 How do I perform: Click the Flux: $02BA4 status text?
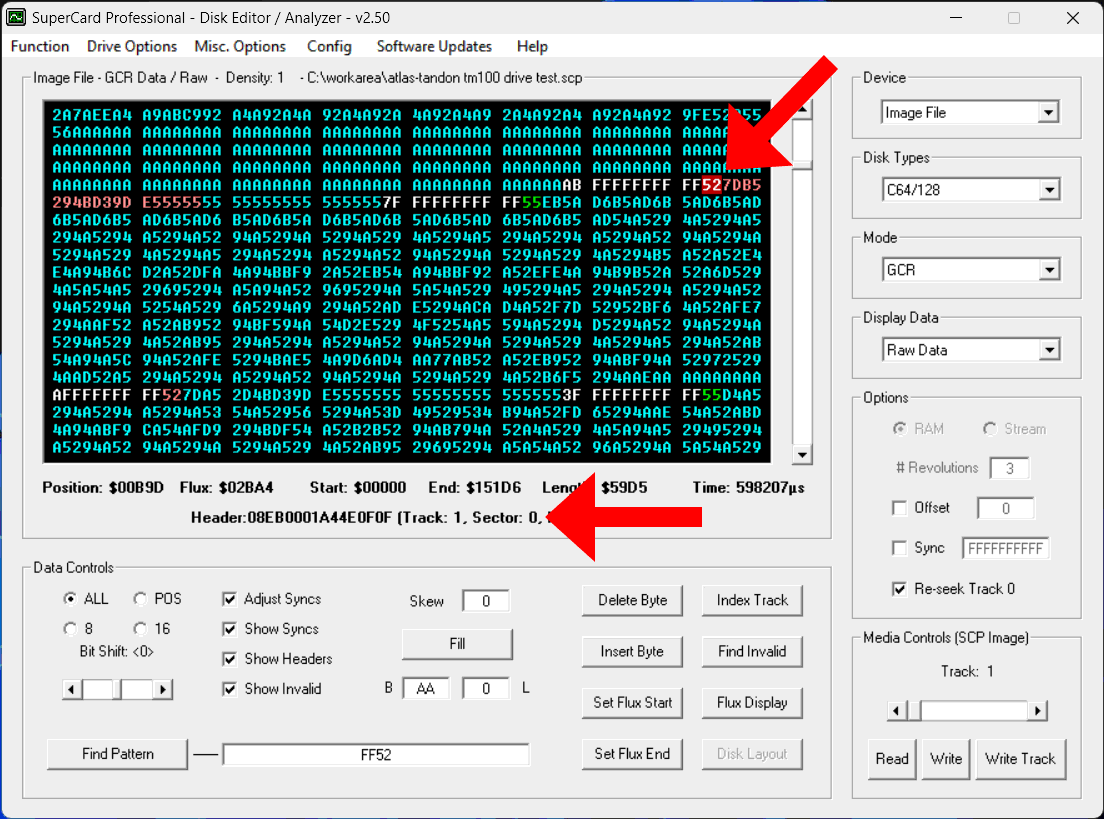tap(226, 488)
